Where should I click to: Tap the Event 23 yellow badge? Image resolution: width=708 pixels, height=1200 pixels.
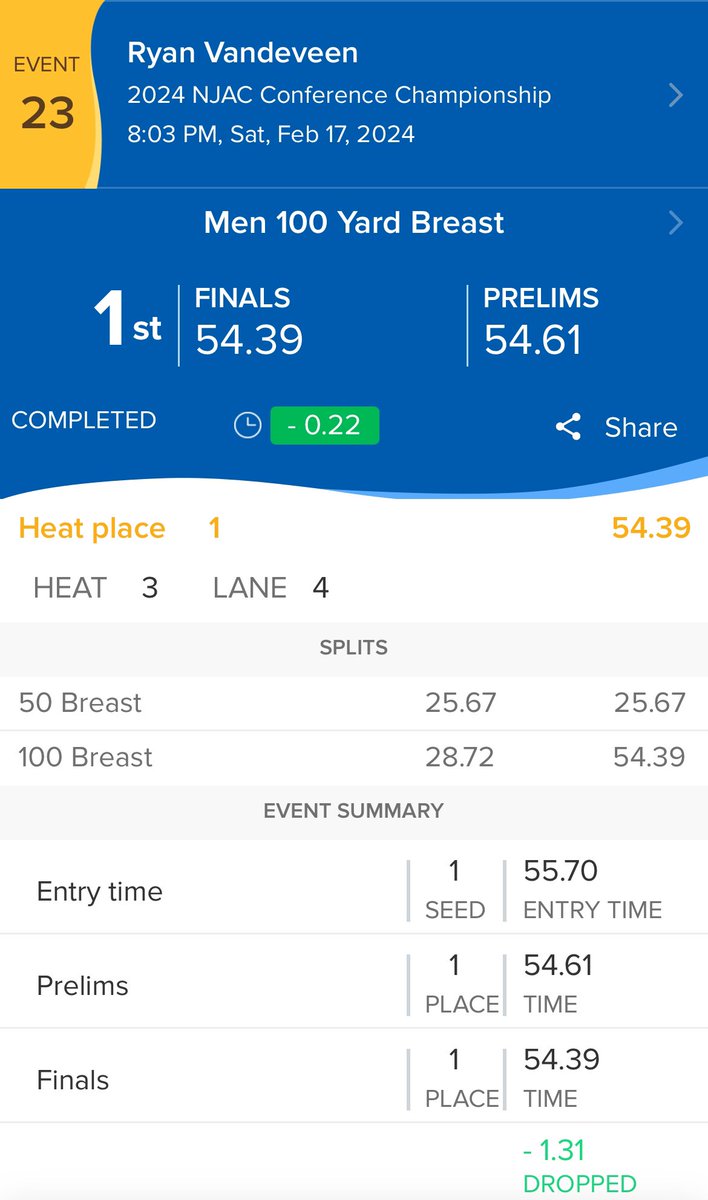pyautogui.click(x=46, y=95)
